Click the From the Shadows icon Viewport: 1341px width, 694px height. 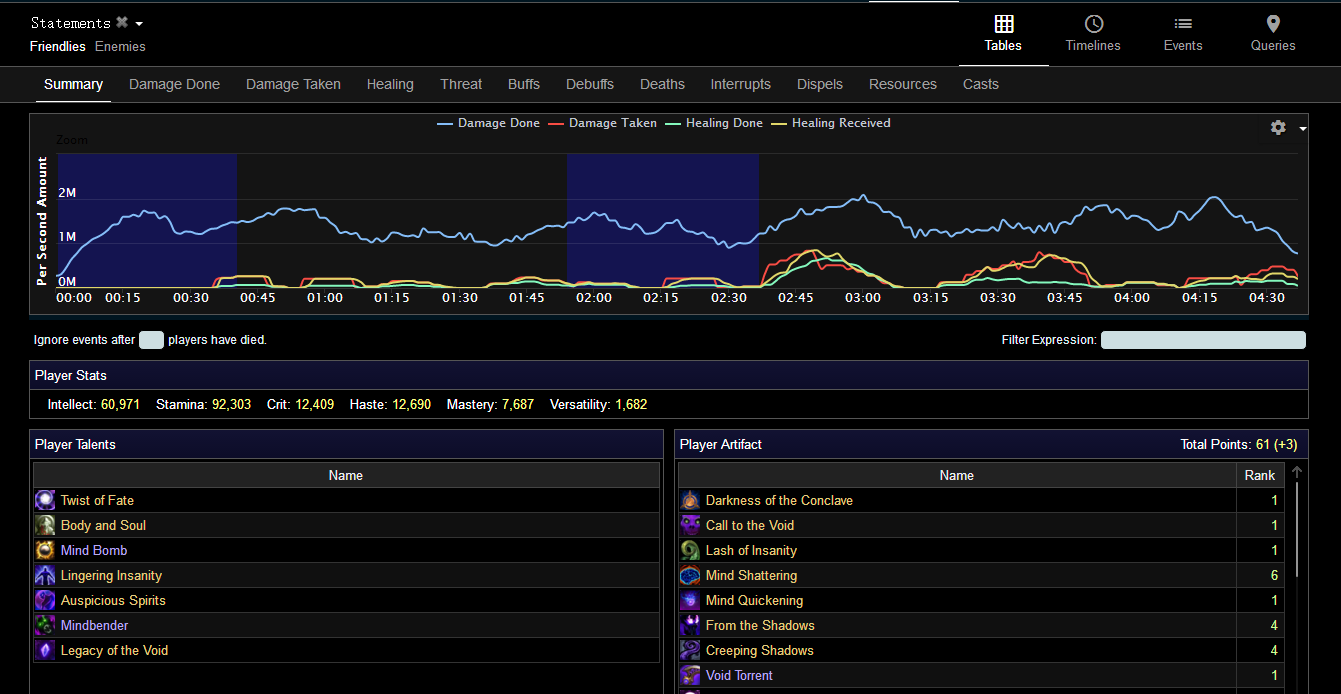(690, 625)
